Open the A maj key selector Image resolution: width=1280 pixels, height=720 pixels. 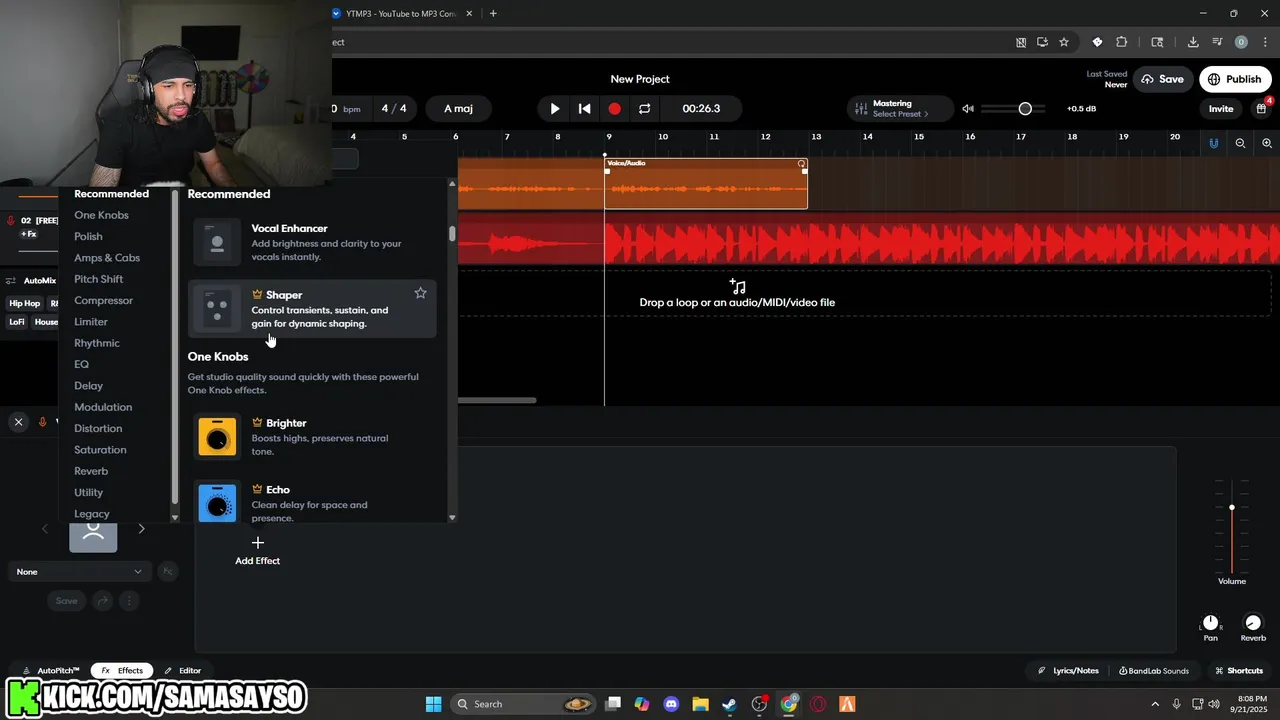pyautogui.click(x=459, y=108)
